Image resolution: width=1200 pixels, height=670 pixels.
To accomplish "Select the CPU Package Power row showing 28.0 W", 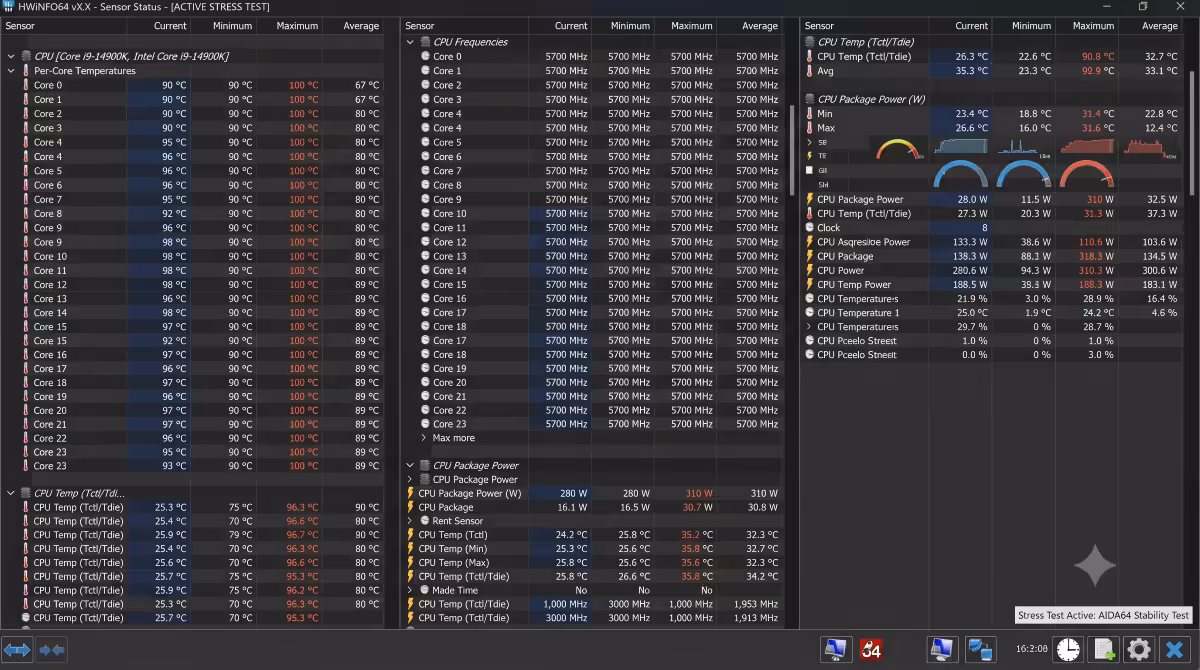I will [991, 199].
